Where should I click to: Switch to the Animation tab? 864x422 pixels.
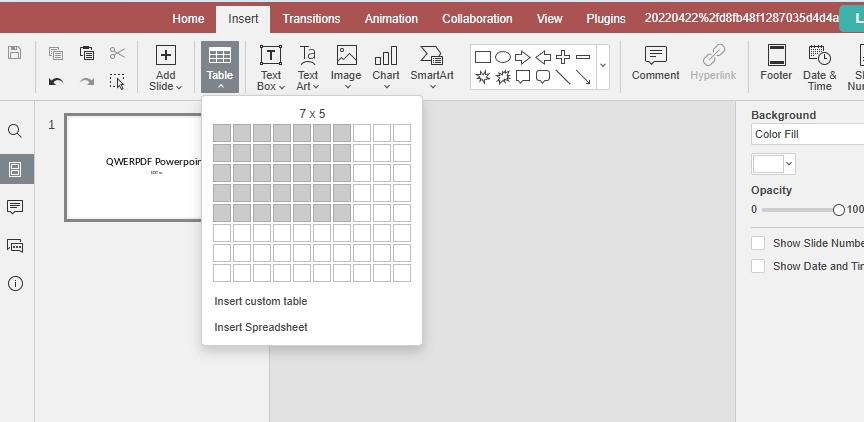coord(391,19)
